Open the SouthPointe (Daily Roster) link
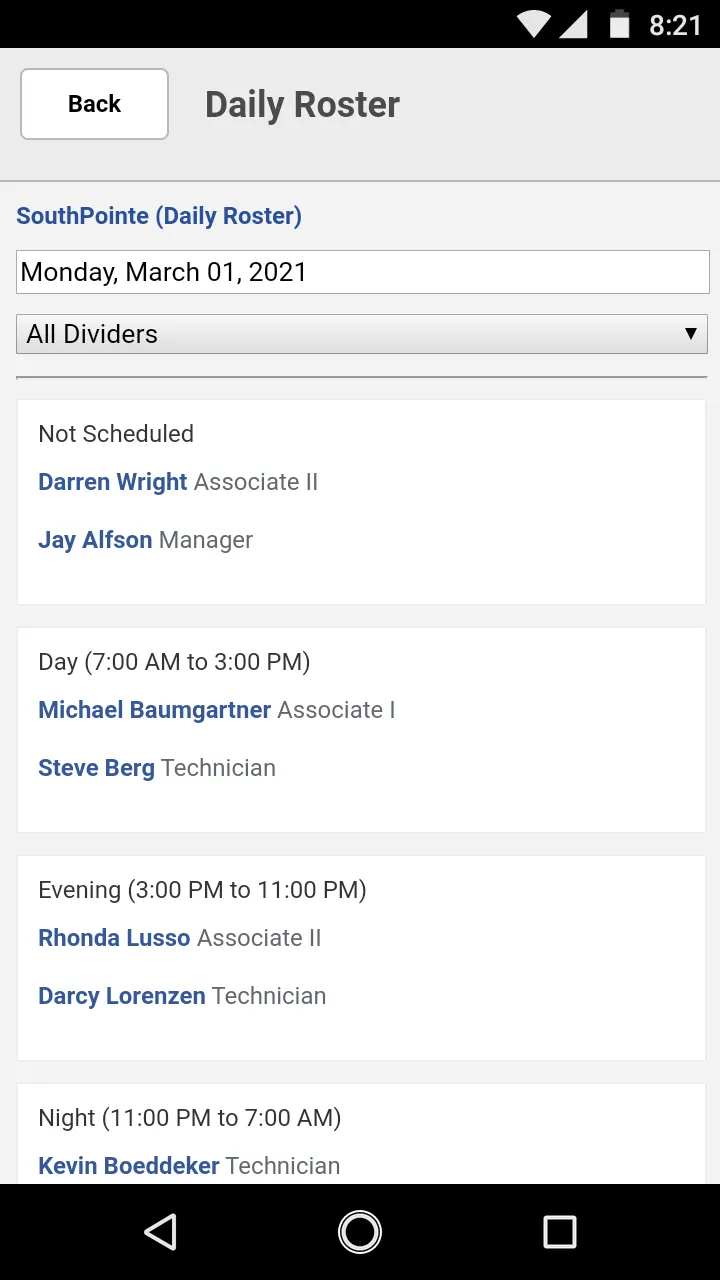This screenshot has width=720, height=1280. (159, 216)
